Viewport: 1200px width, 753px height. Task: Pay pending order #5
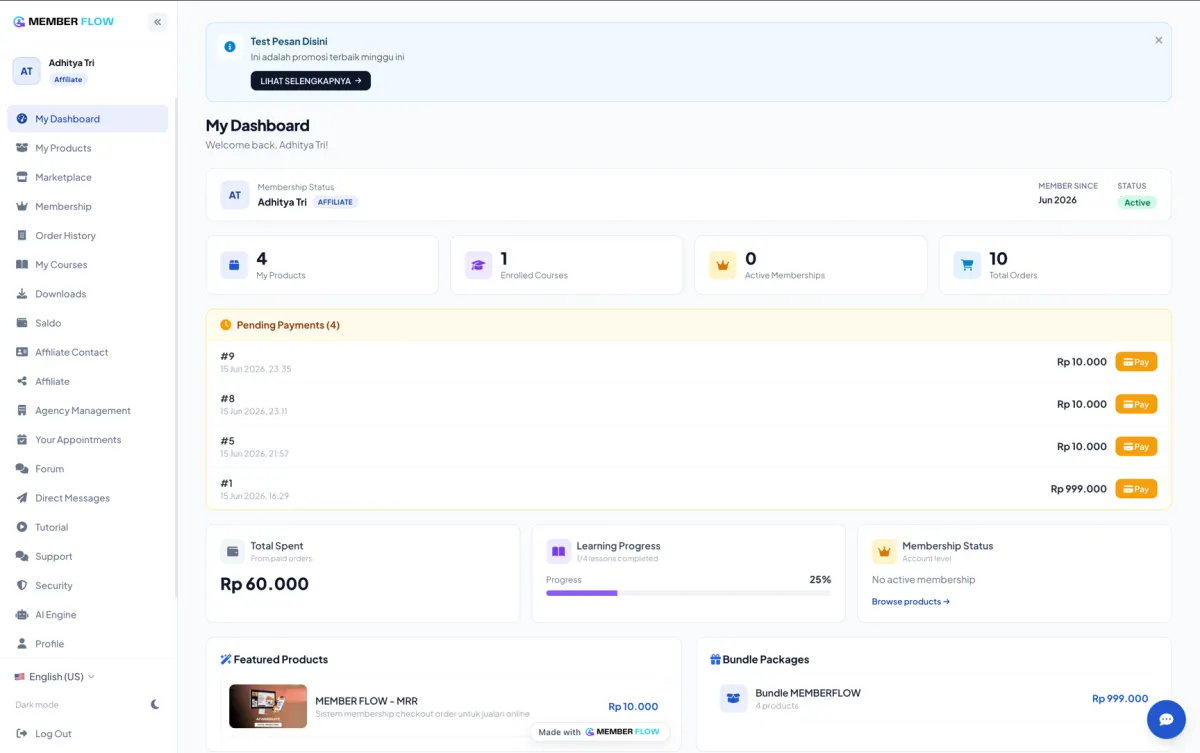pyautogui.click(x=1136, y=446)
